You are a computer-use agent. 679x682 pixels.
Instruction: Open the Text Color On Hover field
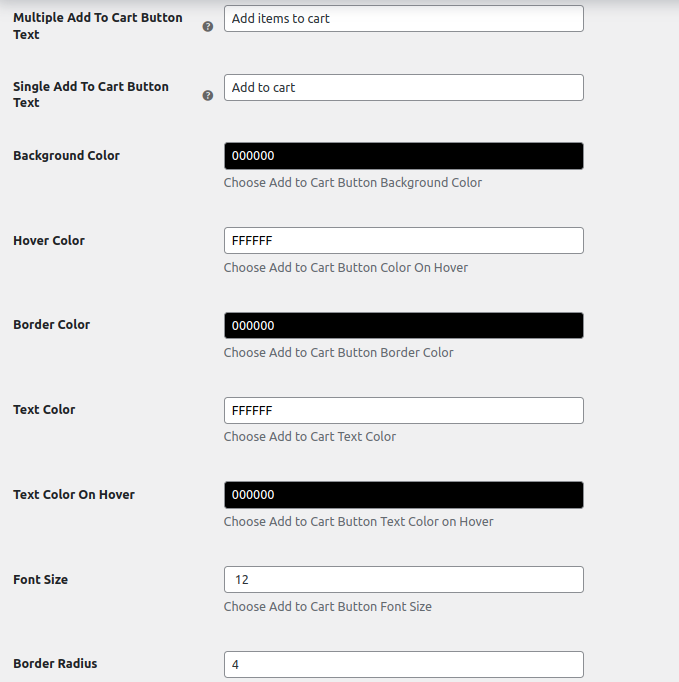coord(403,495)
